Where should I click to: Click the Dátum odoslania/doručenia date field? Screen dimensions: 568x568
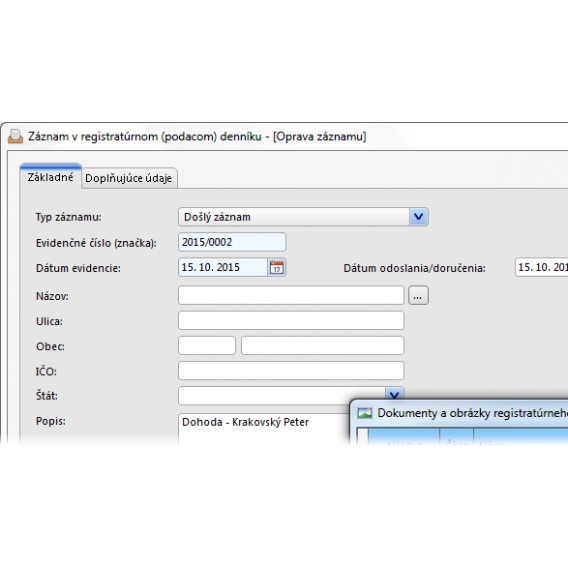(x=542, y=268)
